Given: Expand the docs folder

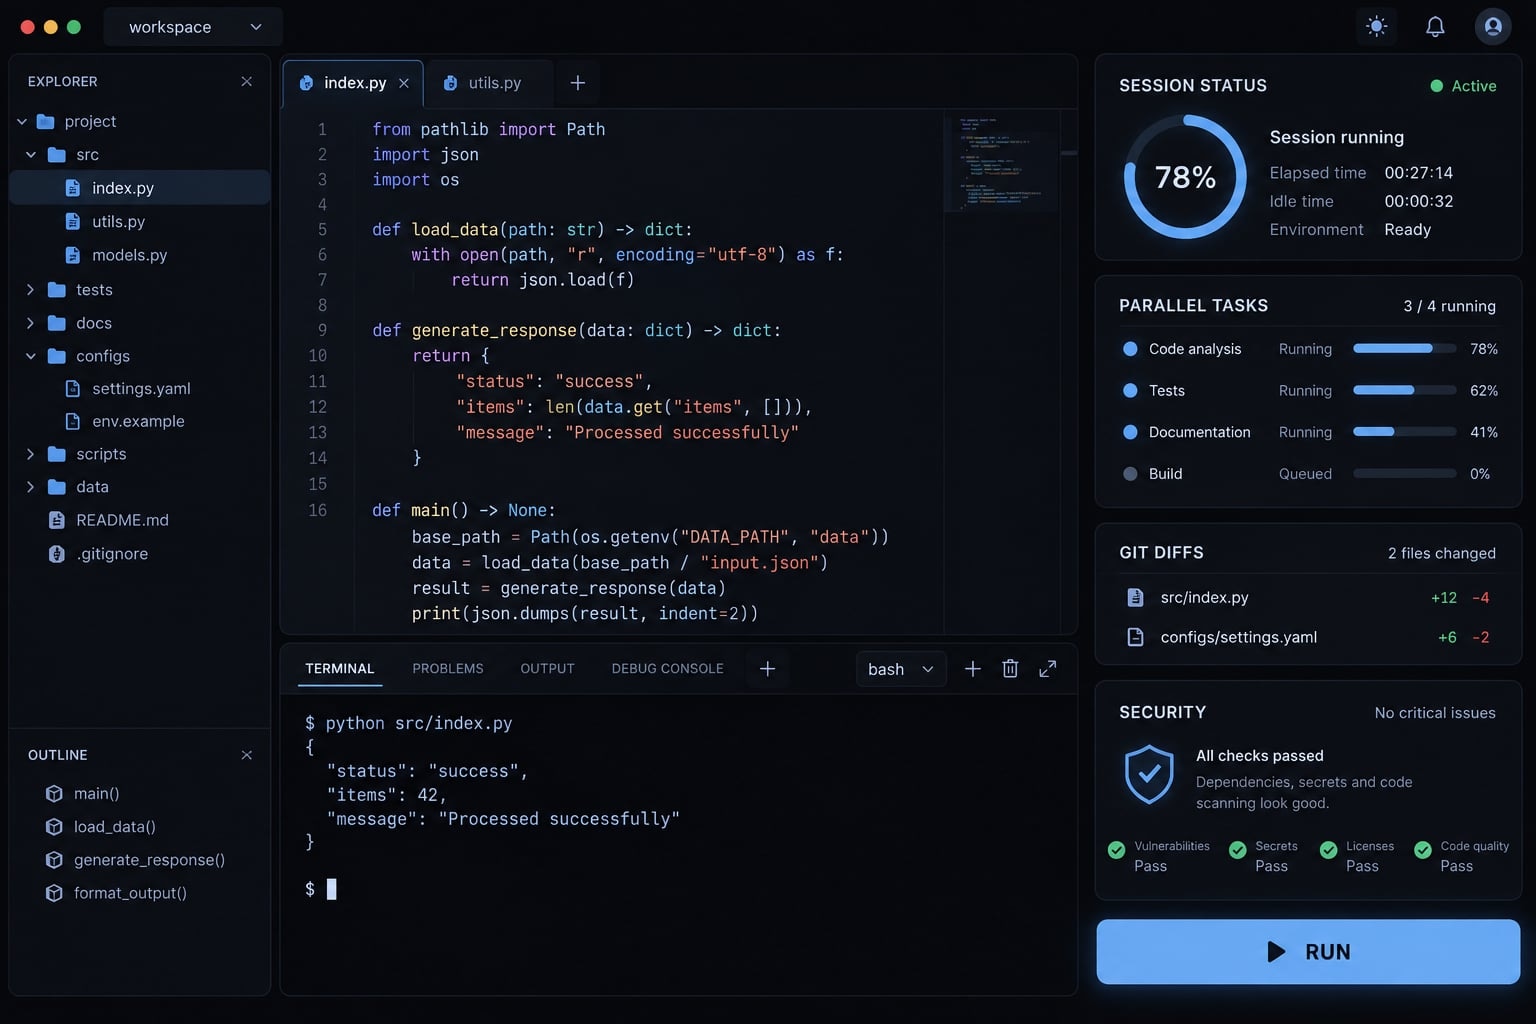Looking at the screenshot, I should [x=31, y=323].
